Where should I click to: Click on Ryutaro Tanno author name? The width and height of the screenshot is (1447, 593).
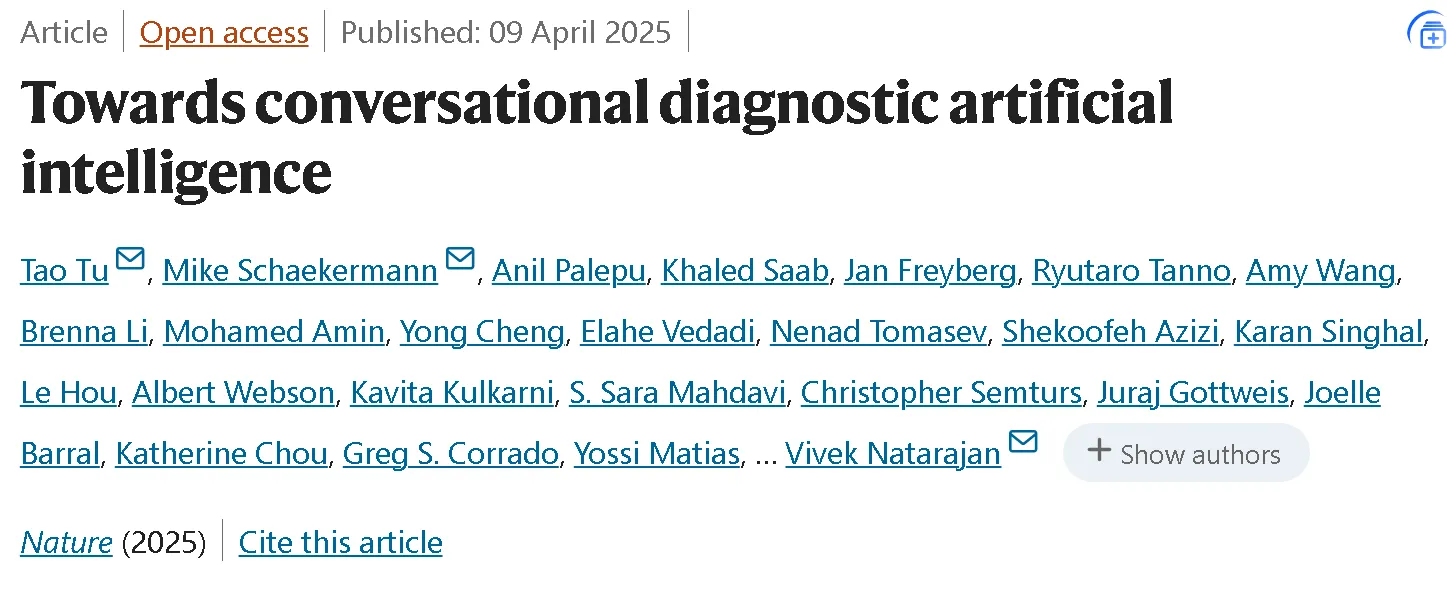(x=1131, y=271)
